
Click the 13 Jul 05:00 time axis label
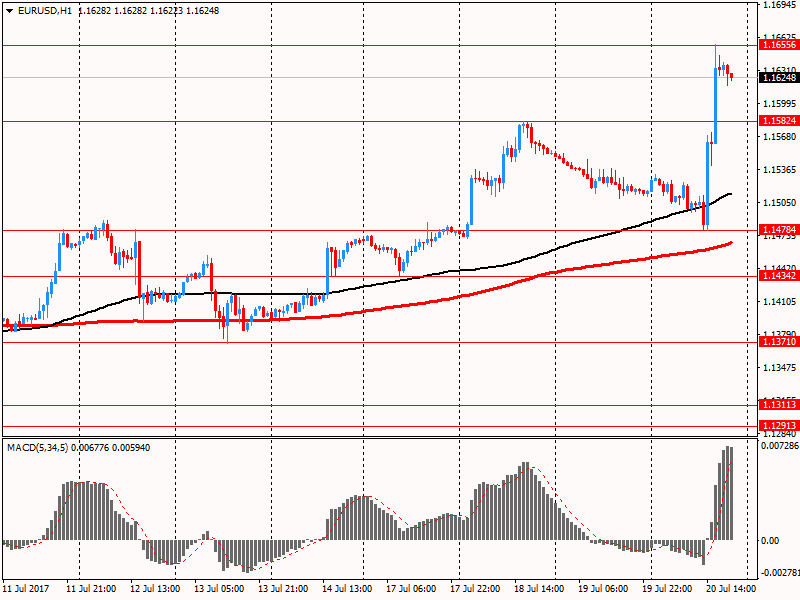(x=219, y=589)
